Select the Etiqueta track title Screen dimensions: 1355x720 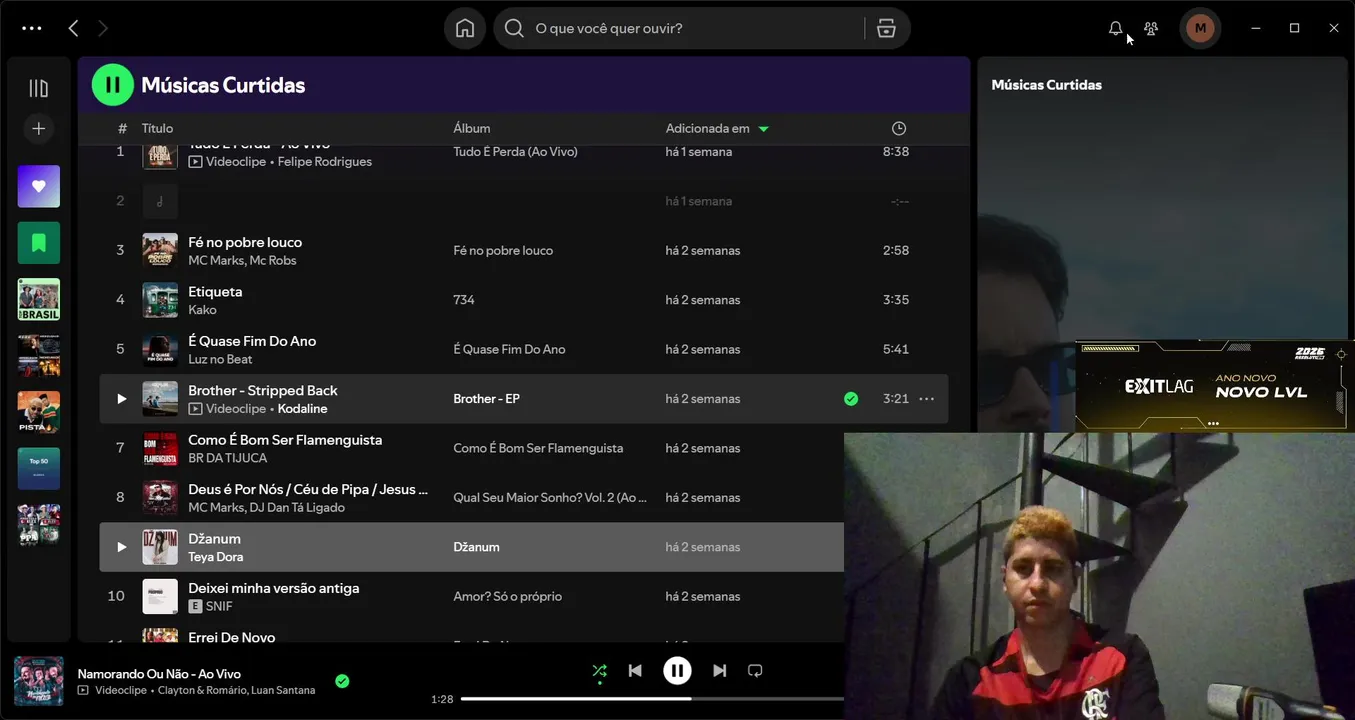(215, 291)
